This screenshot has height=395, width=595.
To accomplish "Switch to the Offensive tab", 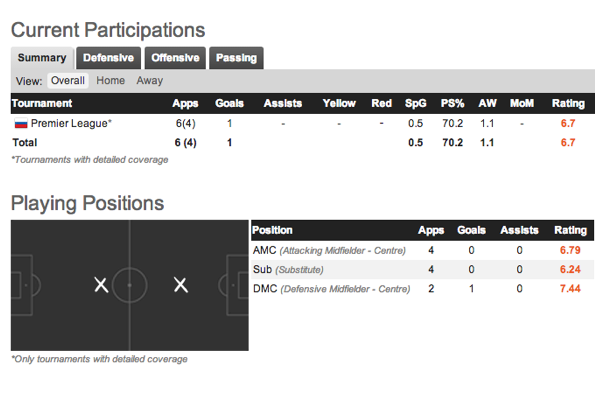I will [175, 58].
